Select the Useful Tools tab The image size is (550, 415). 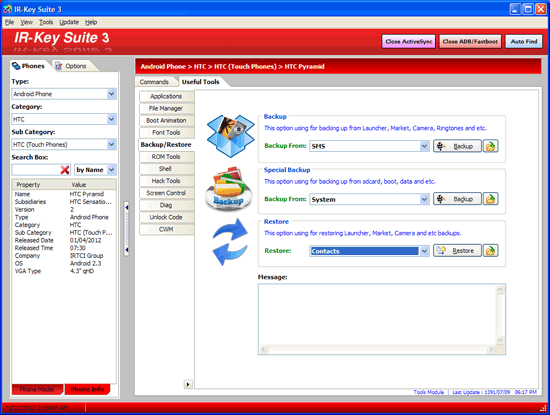pyautogui.click(x=201, y=82)
